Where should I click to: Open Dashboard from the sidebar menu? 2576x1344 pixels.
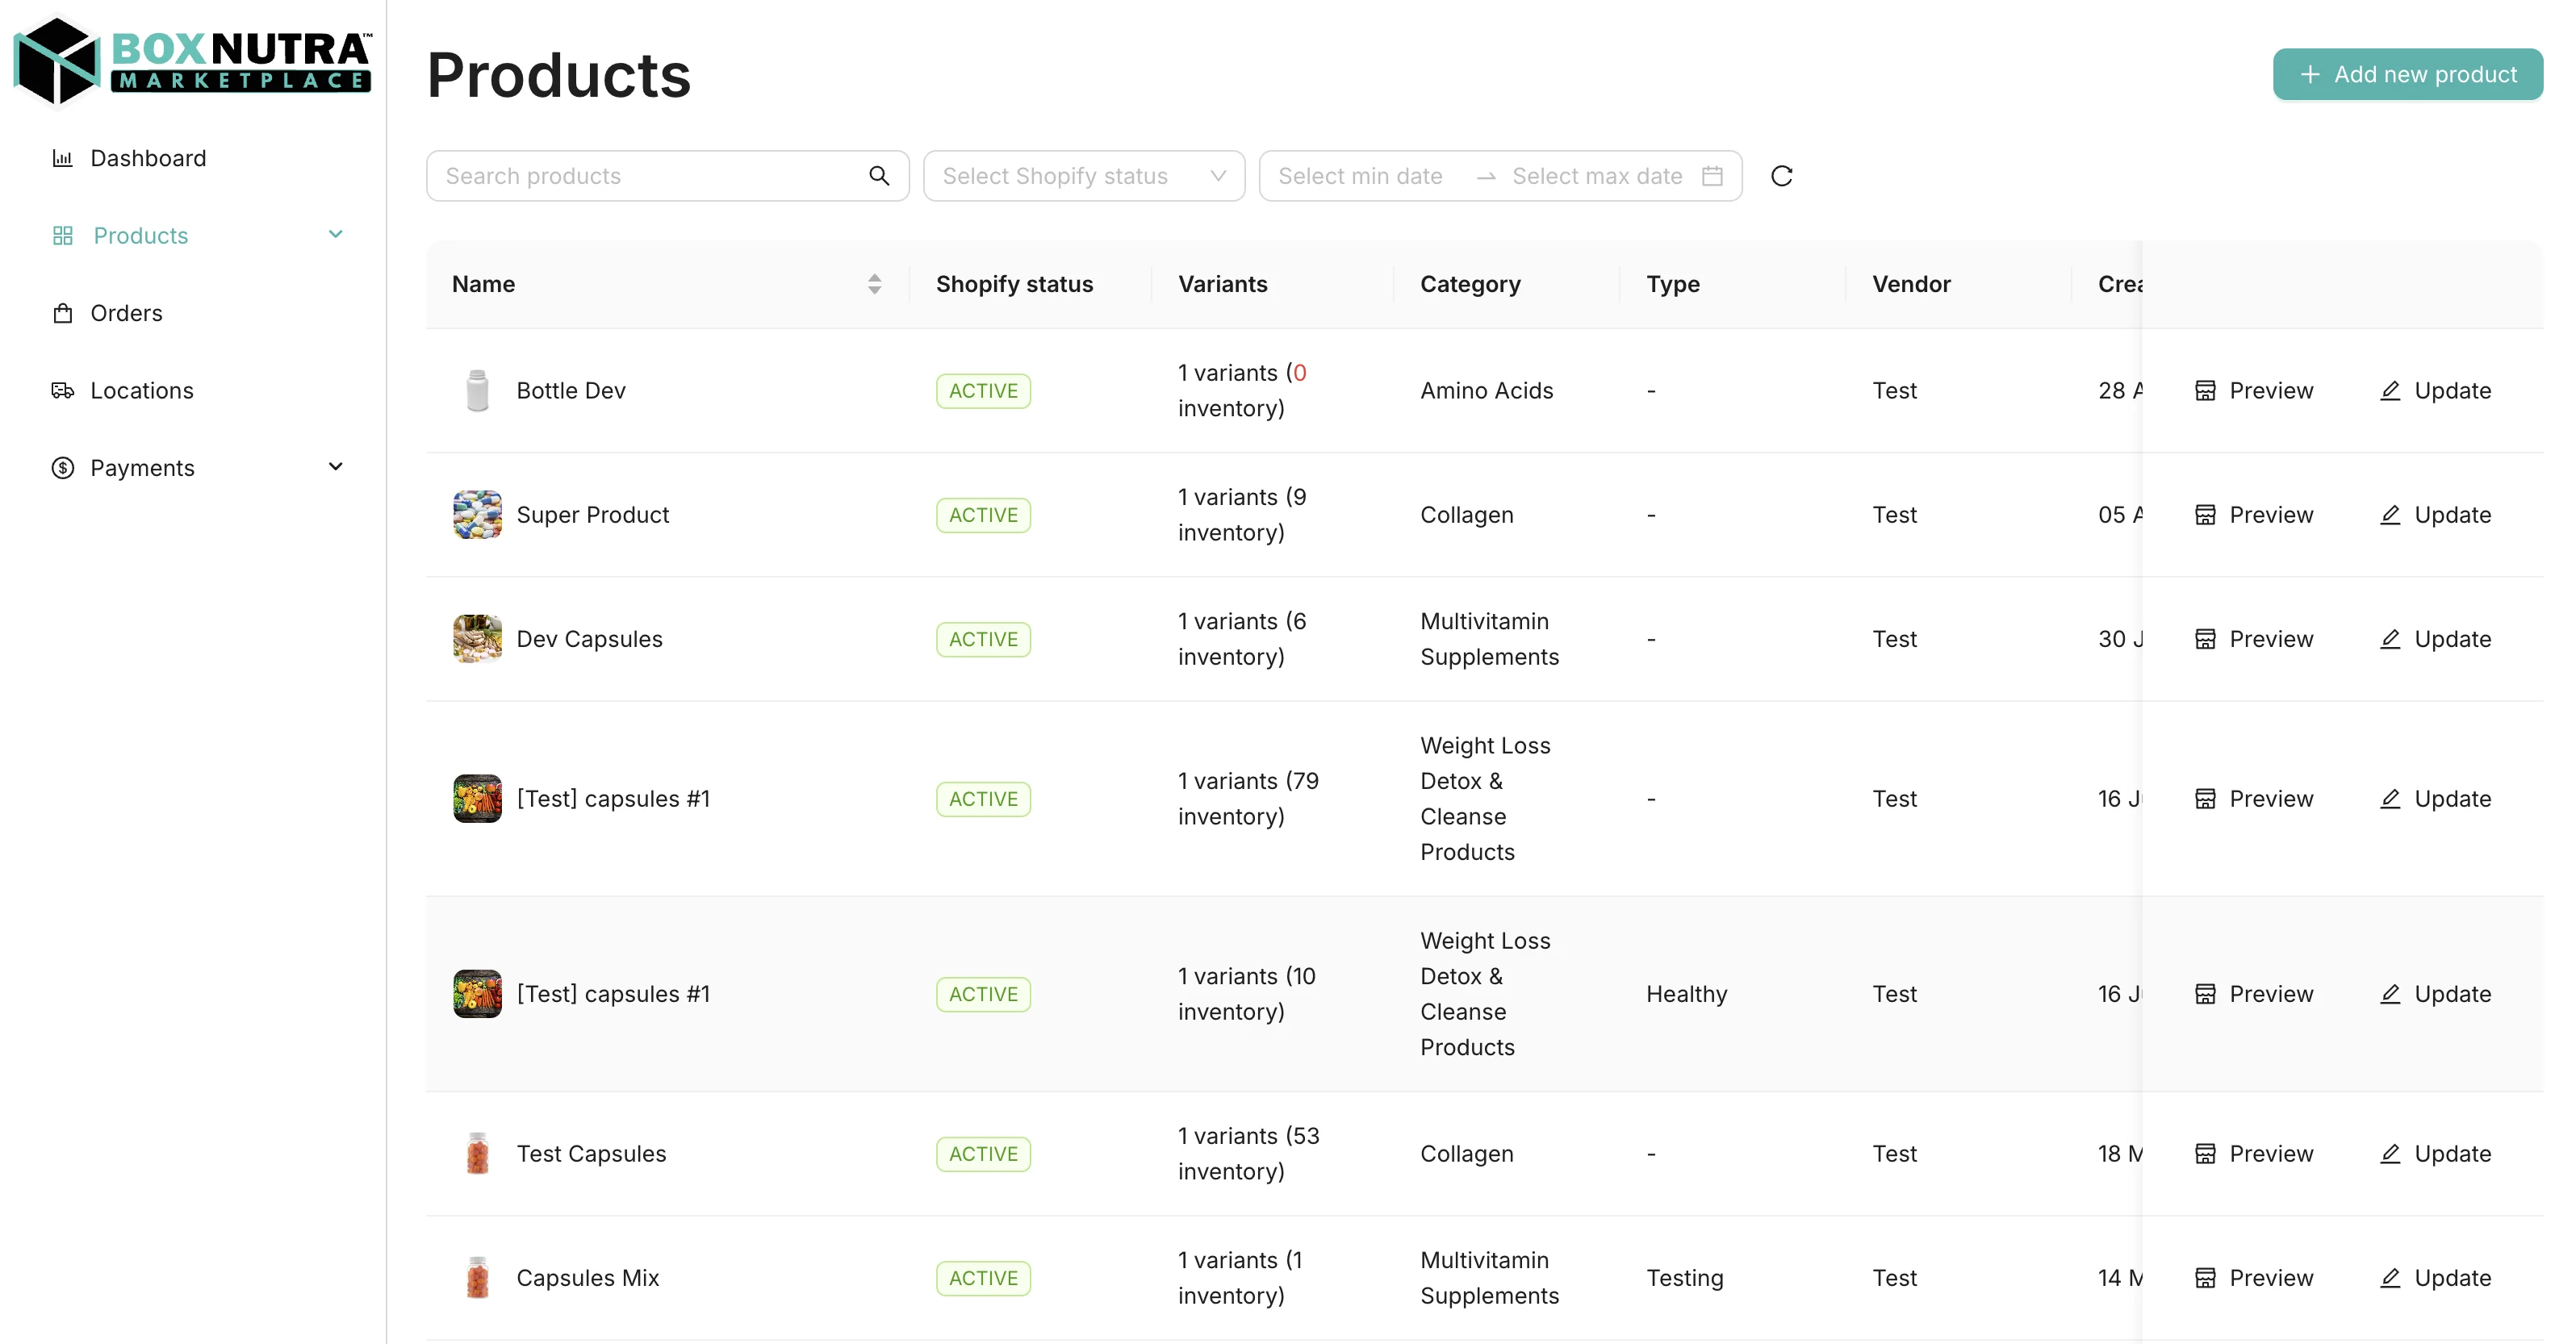tap(148, 158)
